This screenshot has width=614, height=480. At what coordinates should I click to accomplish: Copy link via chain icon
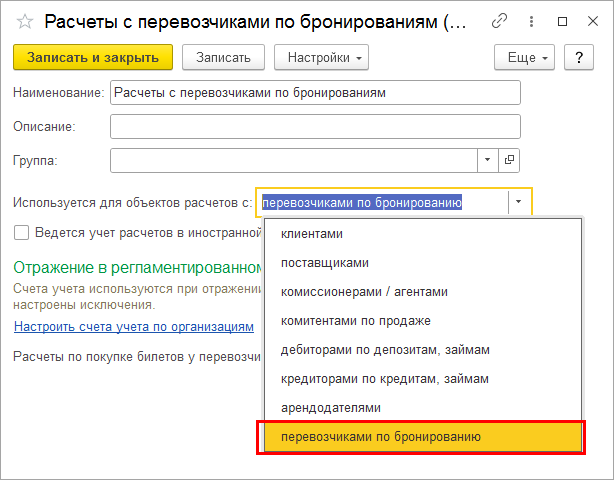click(499, 22)
